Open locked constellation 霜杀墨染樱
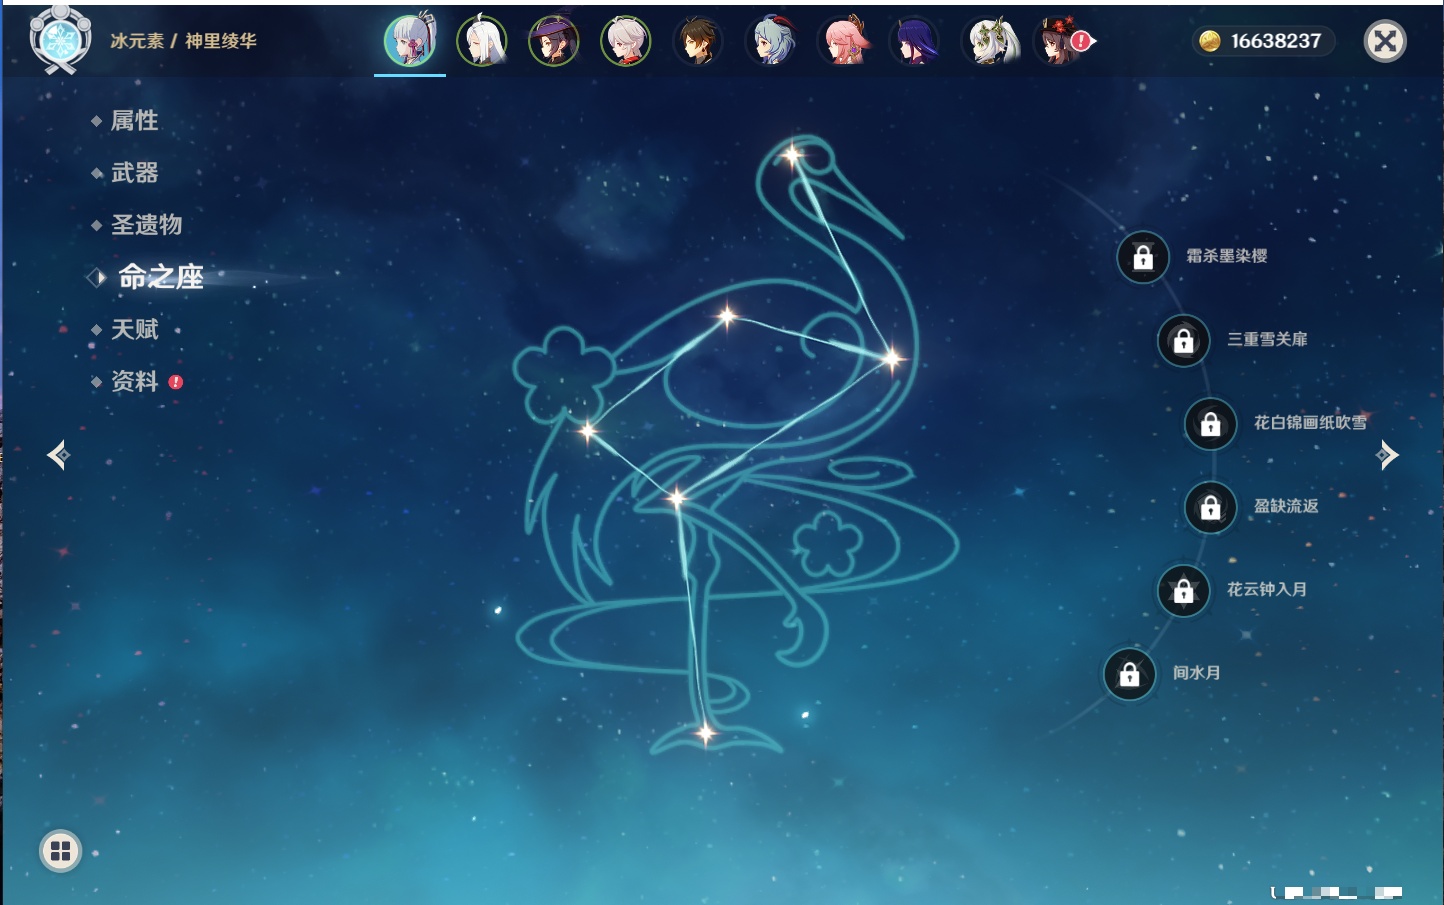 click(x=1143, y=257)
